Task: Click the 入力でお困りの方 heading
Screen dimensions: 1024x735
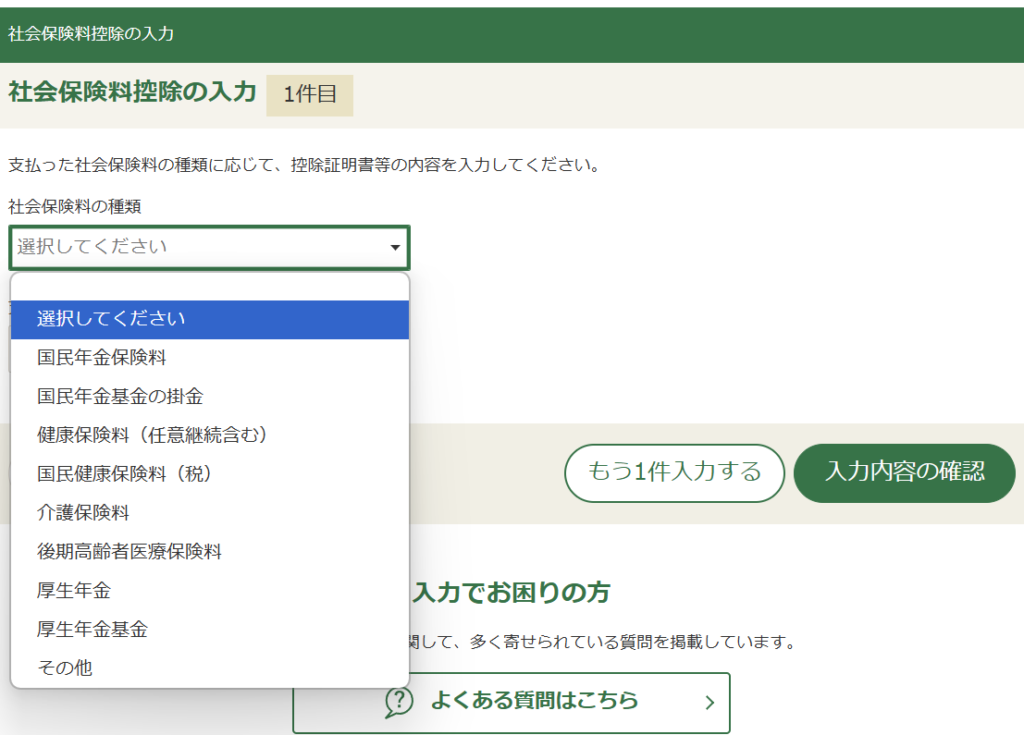Action: (511, 593)
